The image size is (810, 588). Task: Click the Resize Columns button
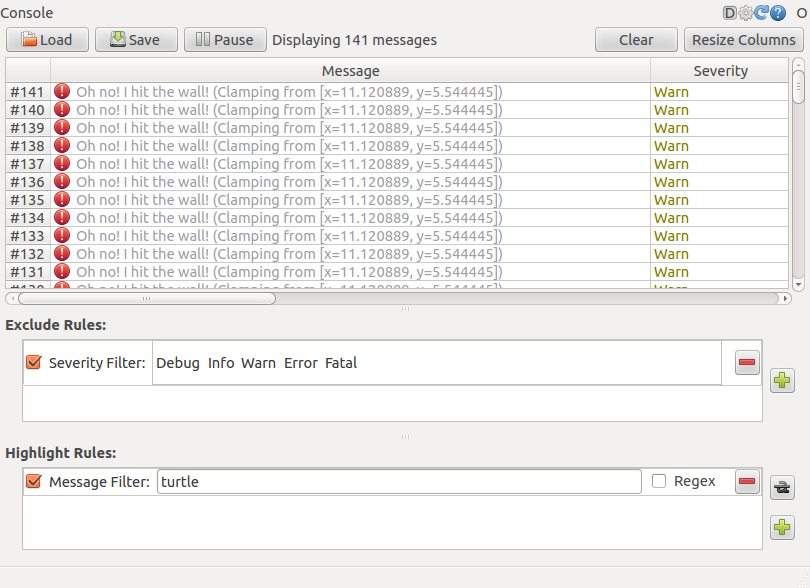point(744,40)
